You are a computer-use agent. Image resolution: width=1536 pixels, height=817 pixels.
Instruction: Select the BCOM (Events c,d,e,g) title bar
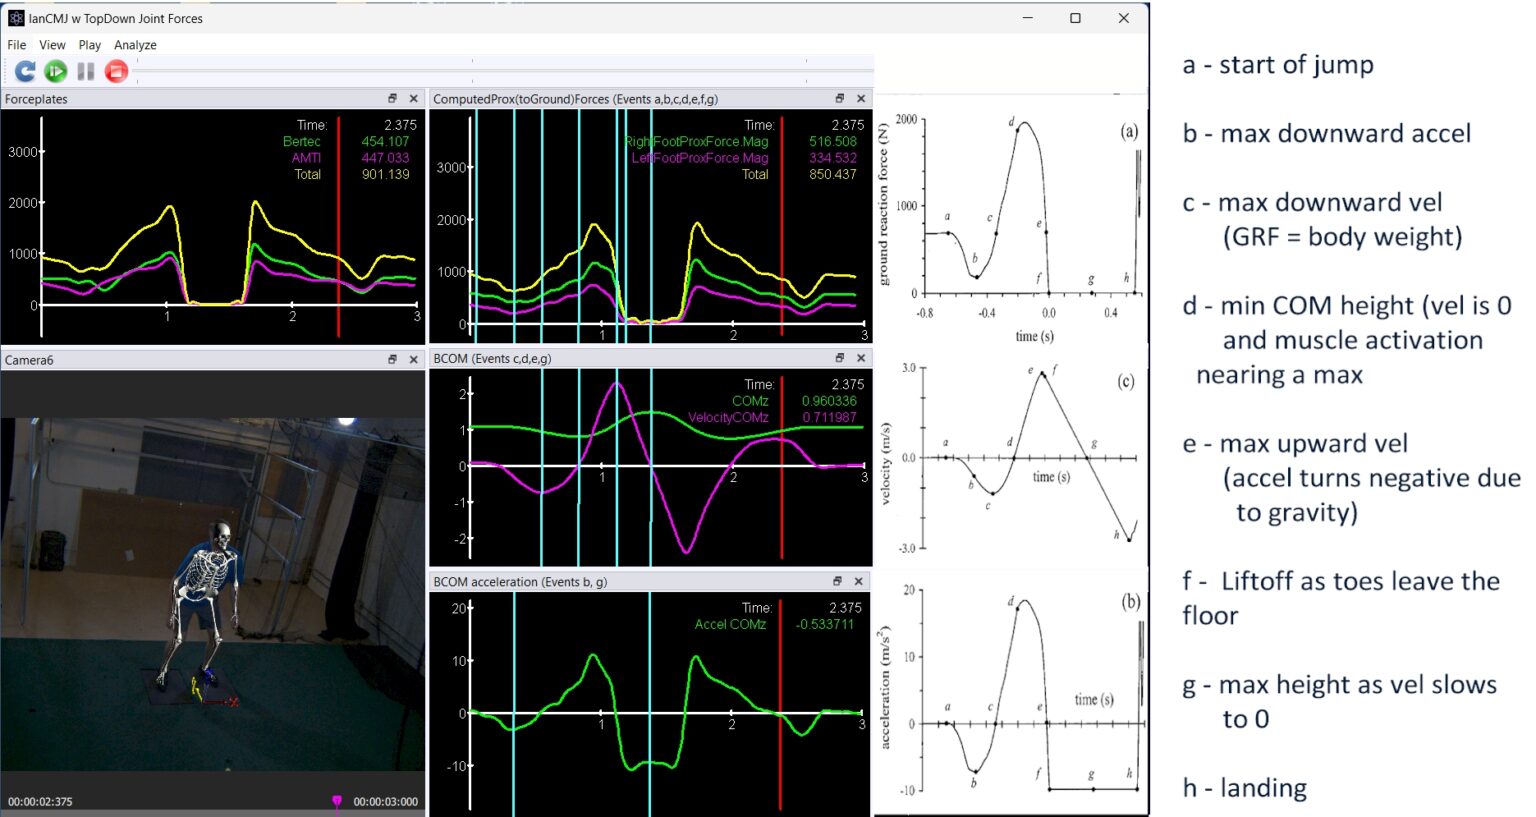coord(600,359)
